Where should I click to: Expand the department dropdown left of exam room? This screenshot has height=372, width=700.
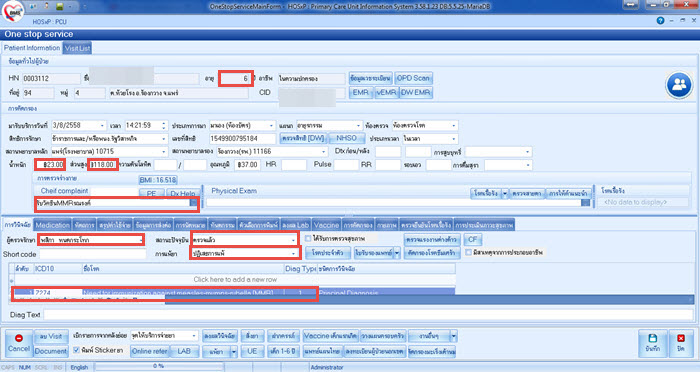[358, 125]
